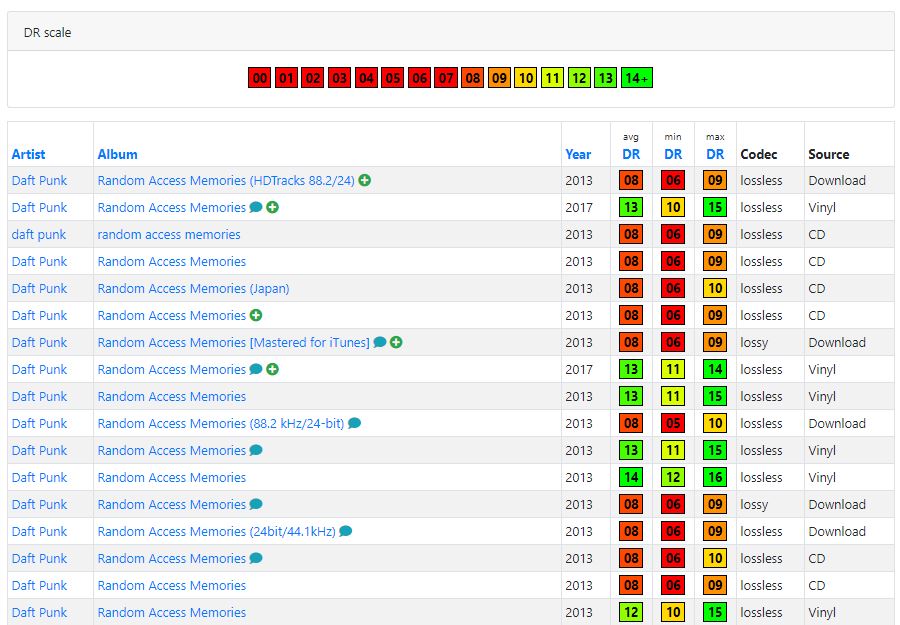Click the max DR 14 badge in 2017 vinyl row
Image resolution: width=900 pixels, height=625 pixels.
coord(715,369)
